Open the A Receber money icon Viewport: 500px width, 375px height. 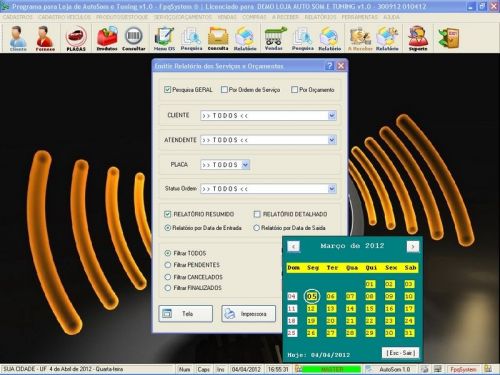click(x=359, y=38)
